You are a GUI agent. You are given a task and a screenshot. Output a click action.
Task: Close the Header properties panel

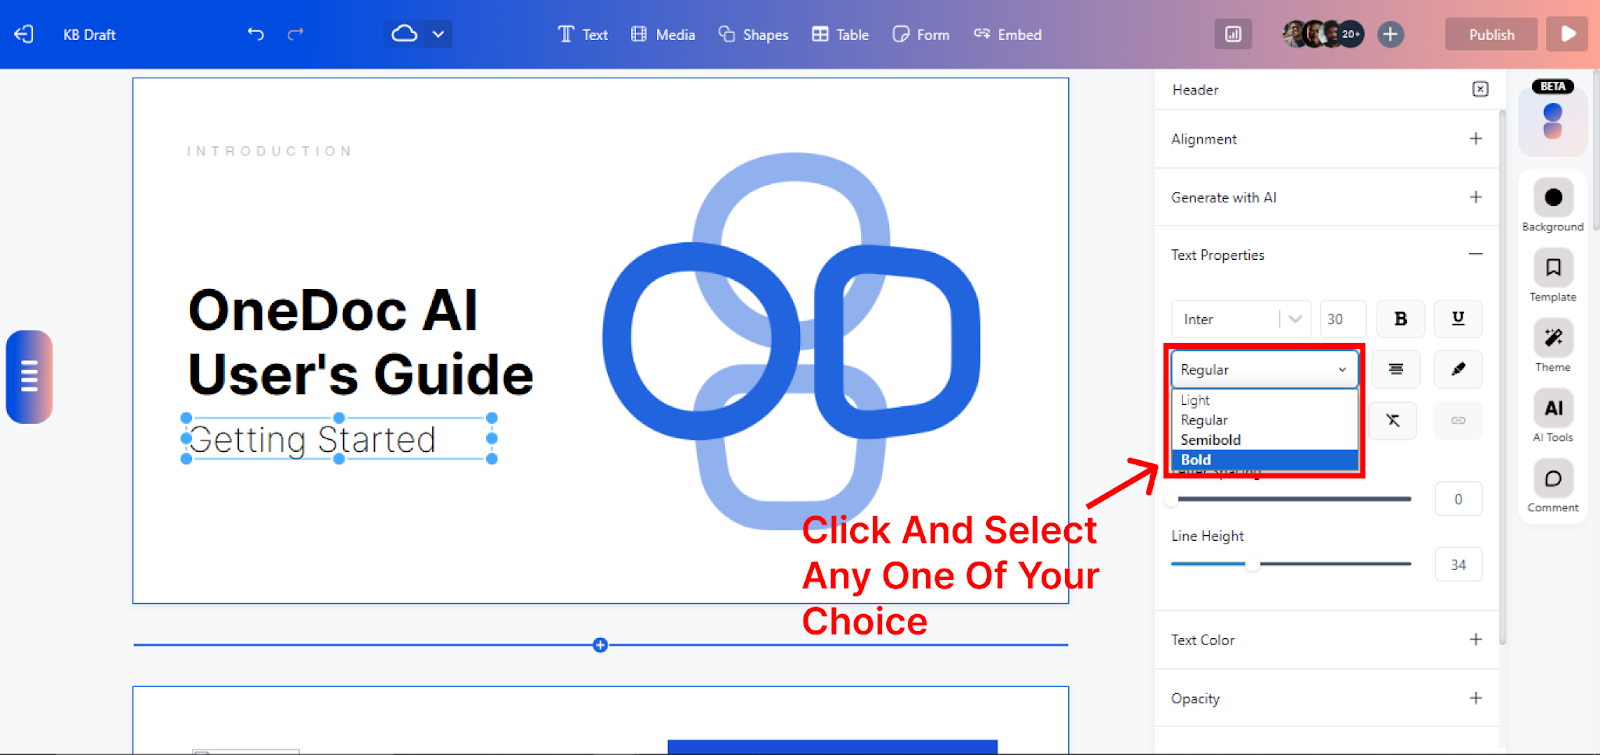coord(1480,89)
